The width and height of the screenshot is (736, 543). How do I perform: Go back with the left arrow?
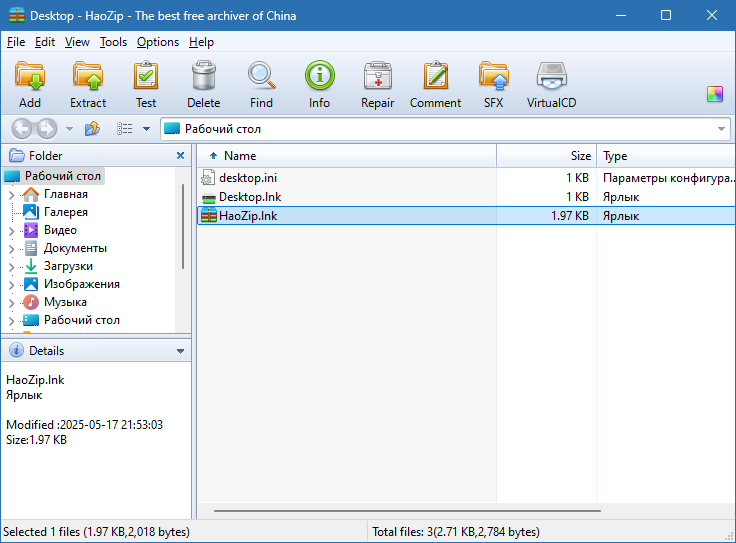point(22,129)
